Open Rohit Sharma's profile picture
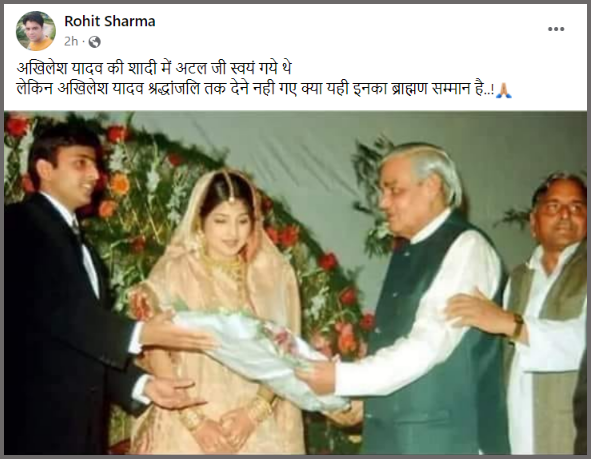Viewport: 591px width, 459px height. coord(36,31)
